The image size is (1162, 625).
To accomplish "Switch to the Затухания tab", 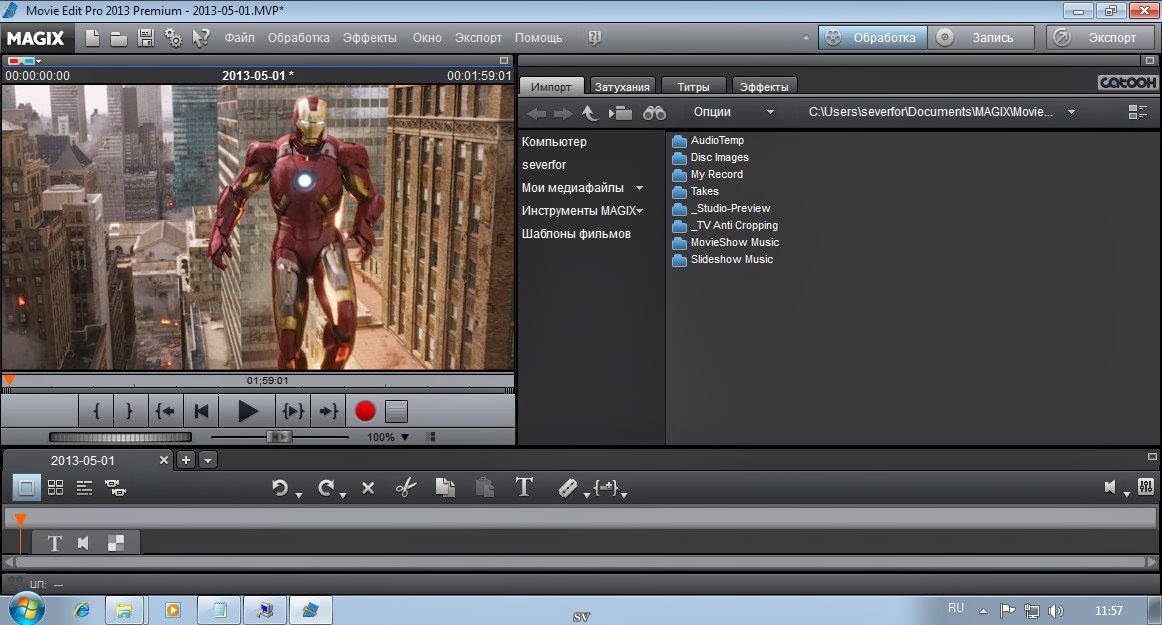I will click(x=622, y=86).
